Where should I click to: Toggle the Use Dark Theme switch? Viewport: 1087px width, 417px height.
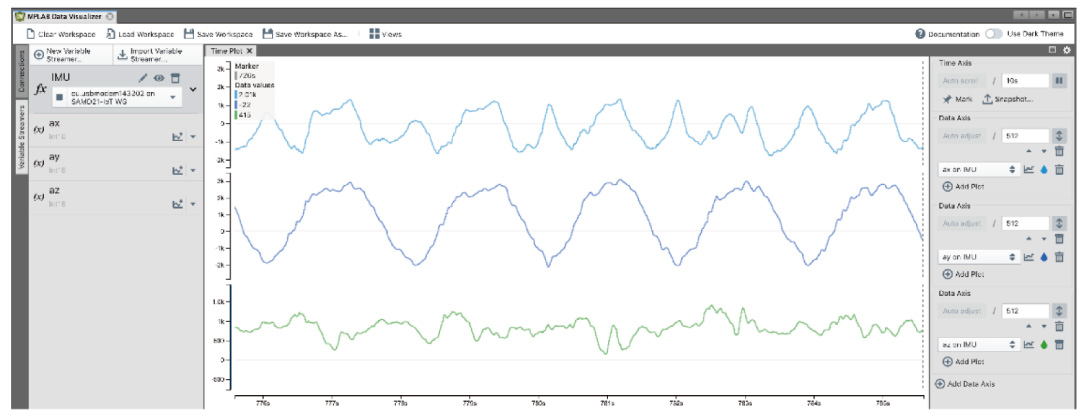click(994, 34)
